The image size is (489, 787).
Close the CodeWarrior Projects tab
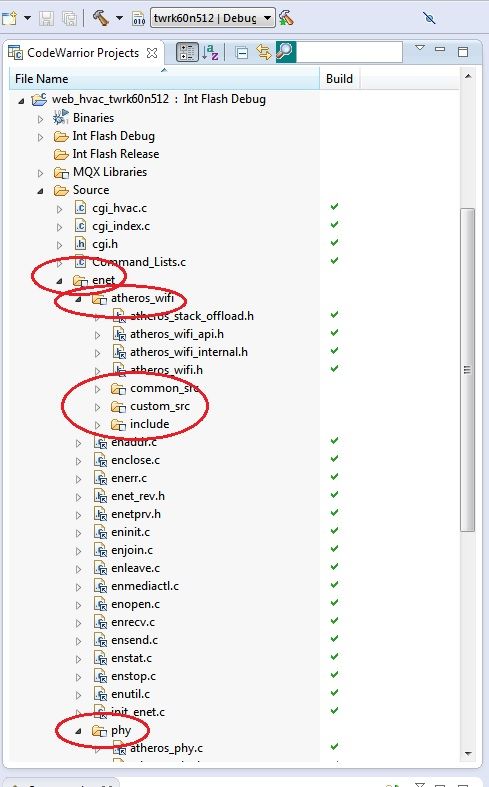[x=152, y=53]
